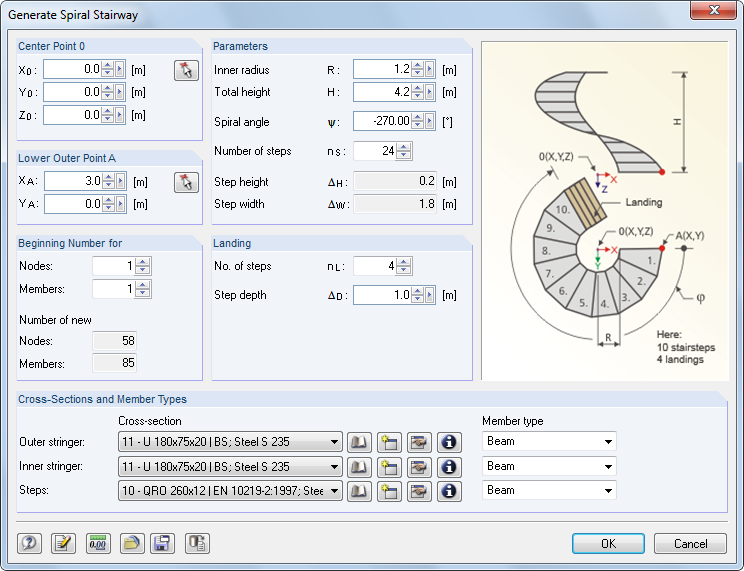Close the Generate Spiral Stairway dialog
Viewport: 744px width, 571px height.
coord(714,9)
